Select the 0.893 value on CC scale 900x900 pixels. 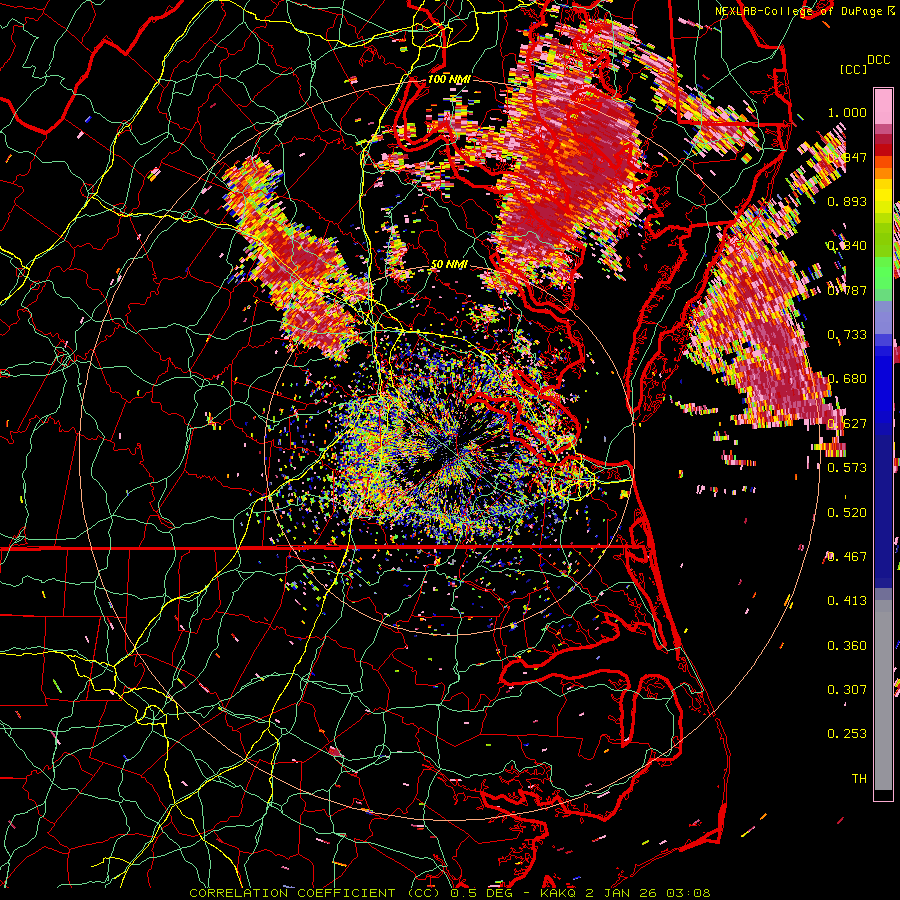pyautogui.click(x=847, y=201)
